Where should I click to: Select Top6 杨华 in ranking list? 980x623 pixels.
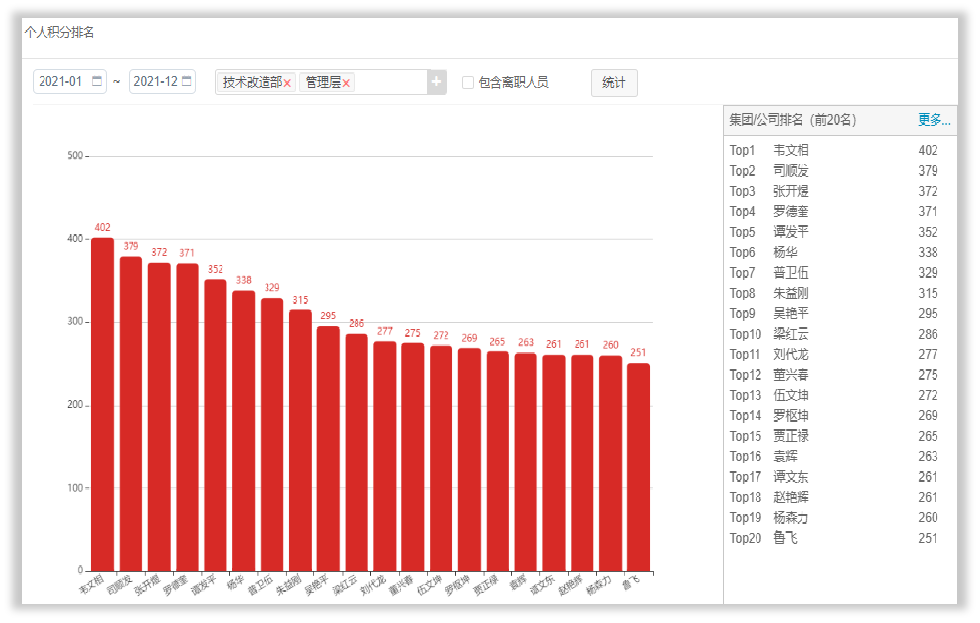click(834, 252)
